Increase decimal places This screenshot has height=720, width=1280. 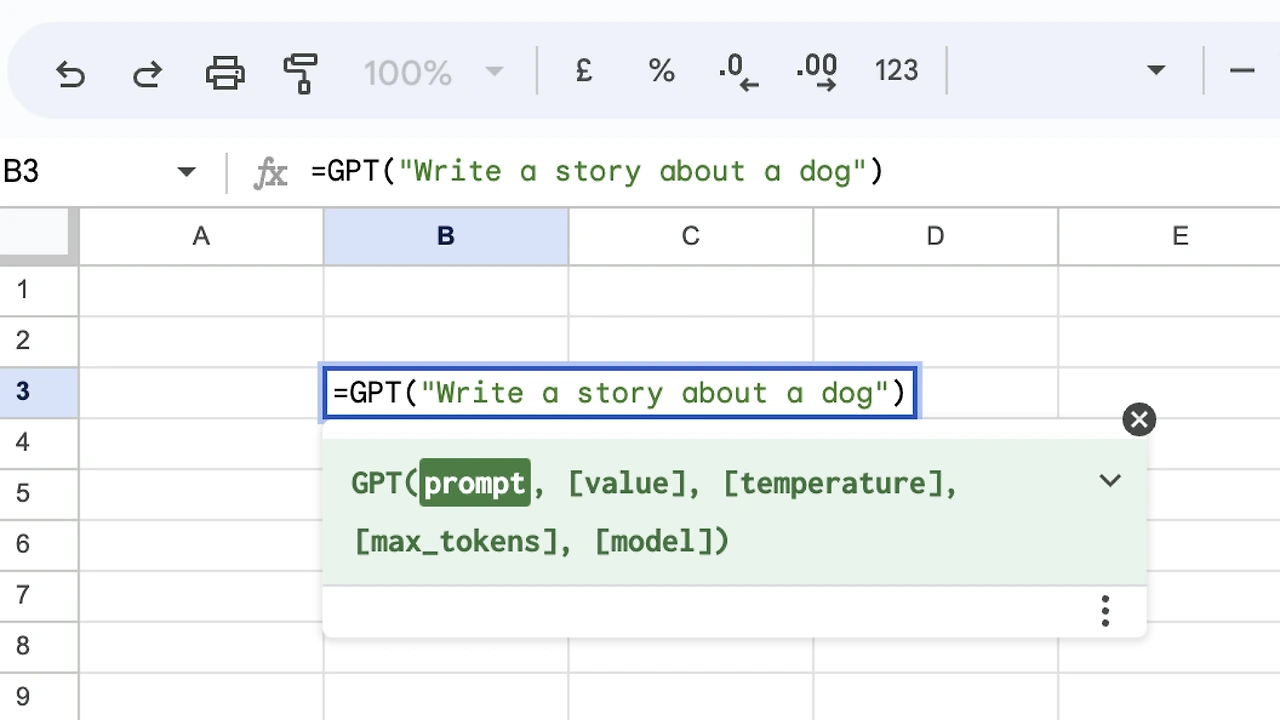click(x=817, y=71)
